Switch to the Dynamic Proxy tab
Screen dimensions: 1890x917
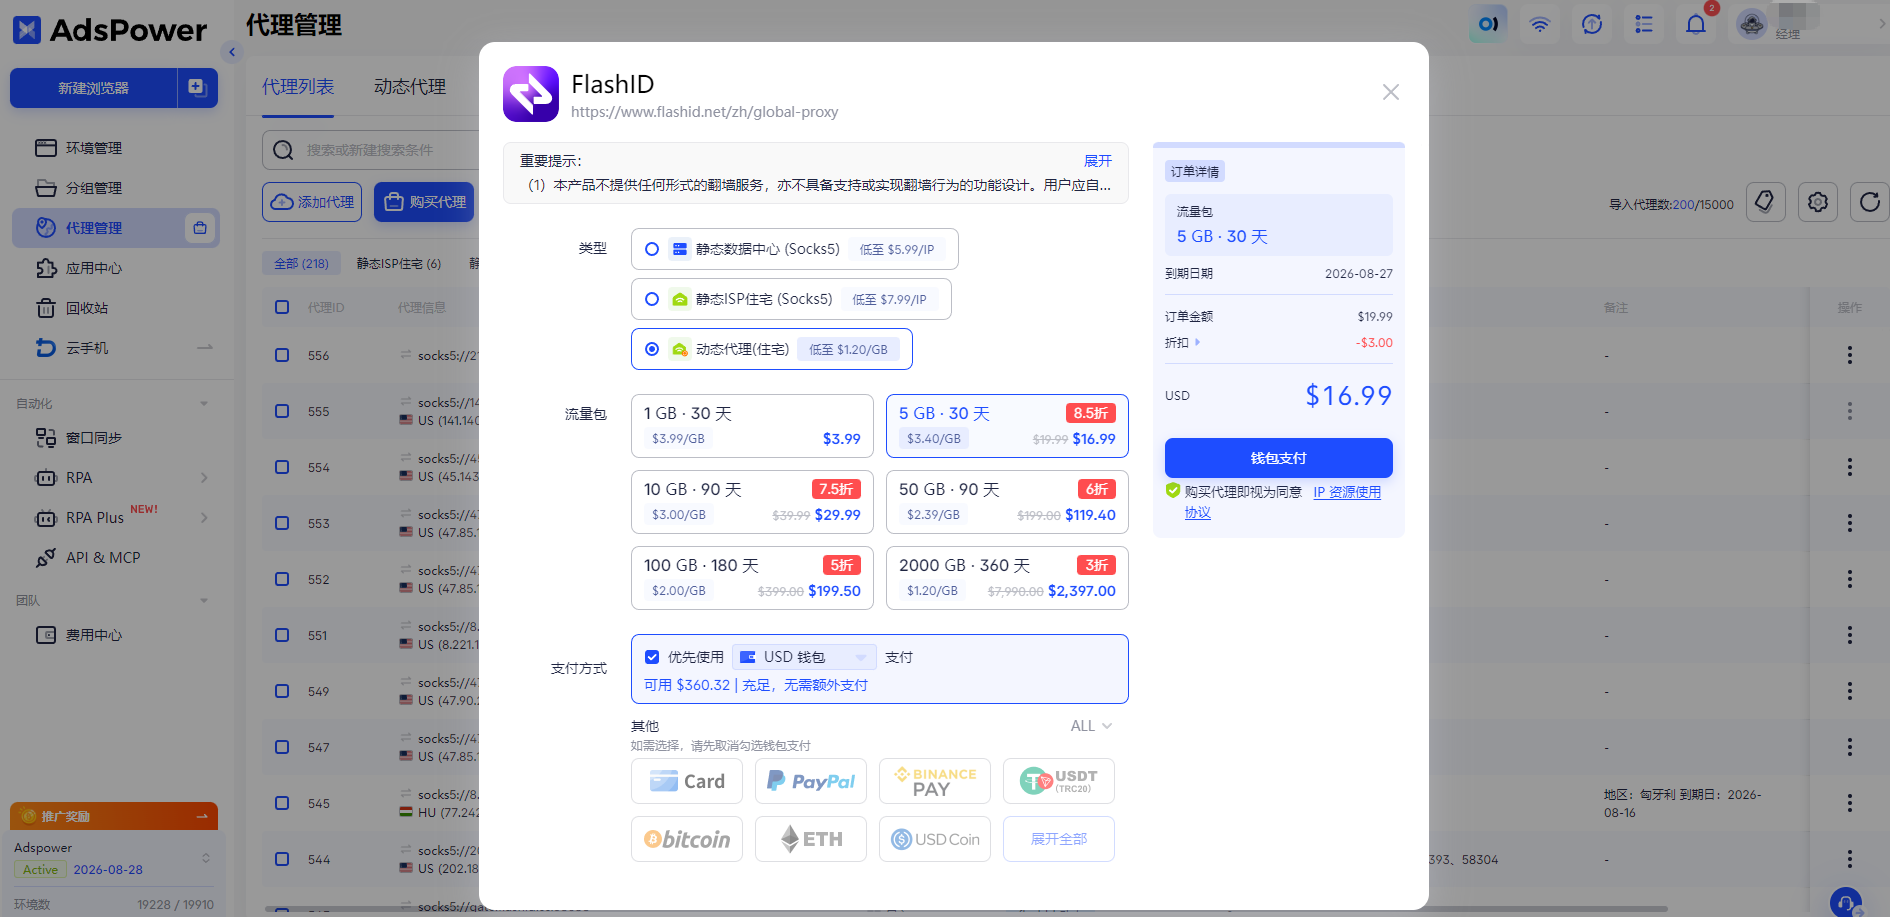pyautogui.click(x=410, y=87)
